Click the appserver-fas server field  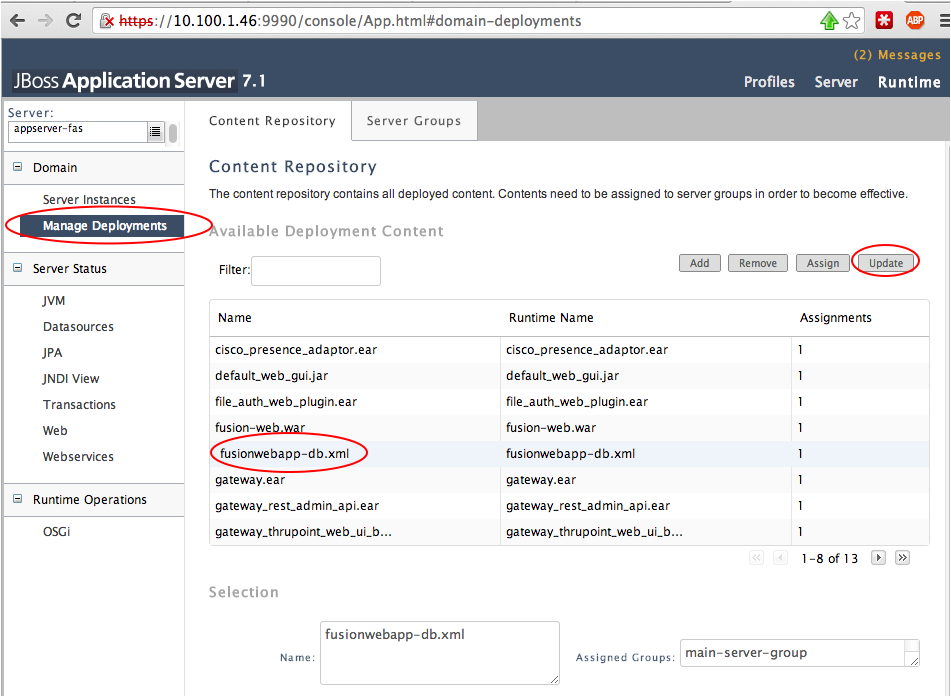point(78,132)
